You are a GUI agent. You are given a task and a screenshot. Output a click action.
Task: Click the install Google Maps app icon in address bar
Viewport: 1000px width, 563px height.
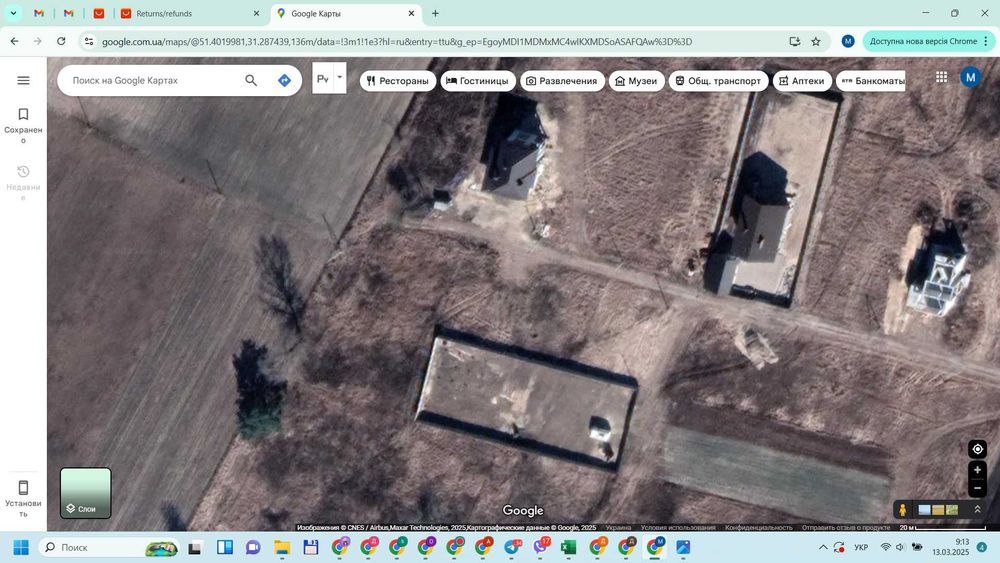(795, 41)
